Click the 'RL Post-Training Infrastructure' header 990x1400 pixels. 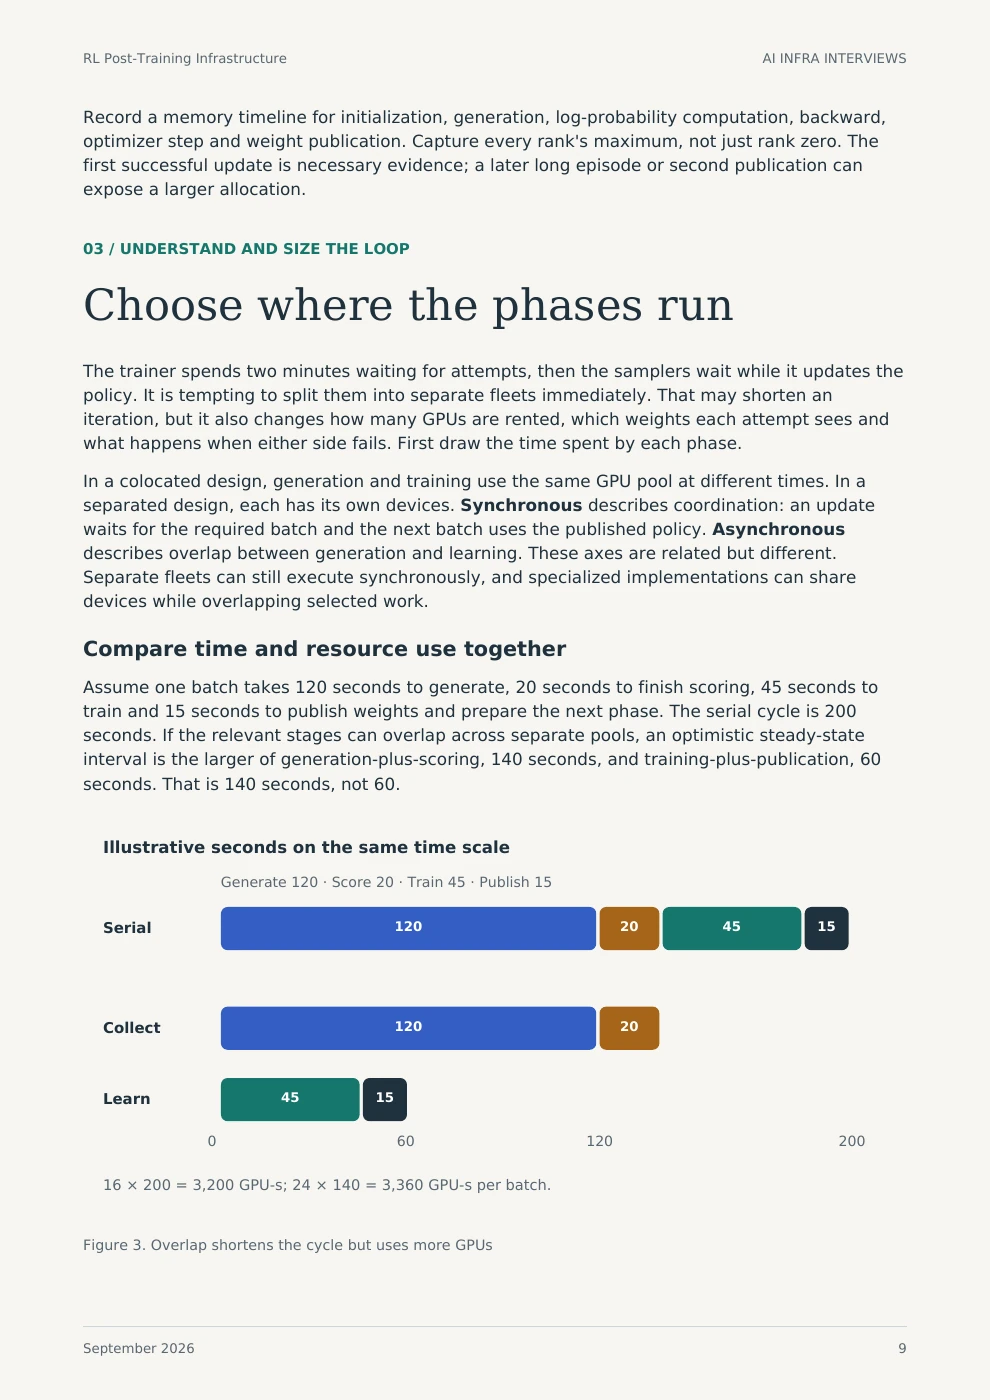[185, 59]
